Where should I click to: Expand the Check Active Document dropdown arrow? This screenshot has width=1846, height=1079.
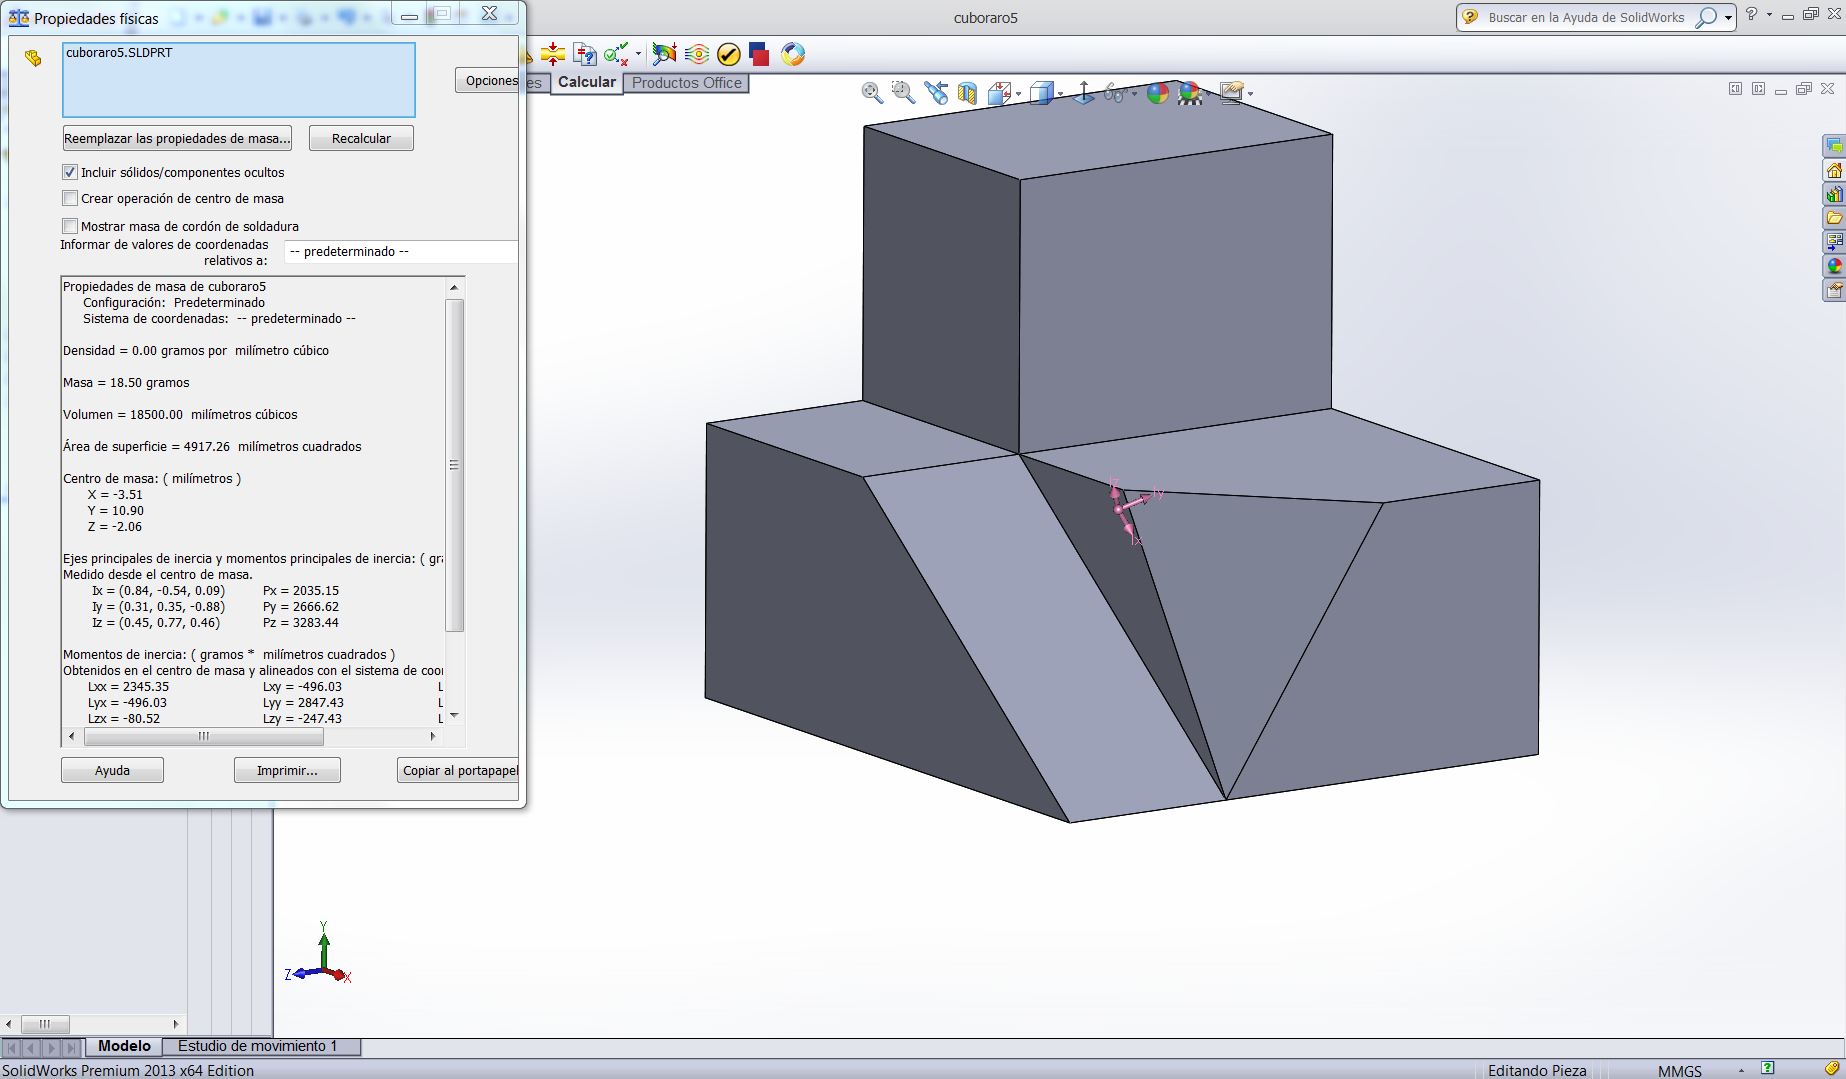click(x=638, y=55)
